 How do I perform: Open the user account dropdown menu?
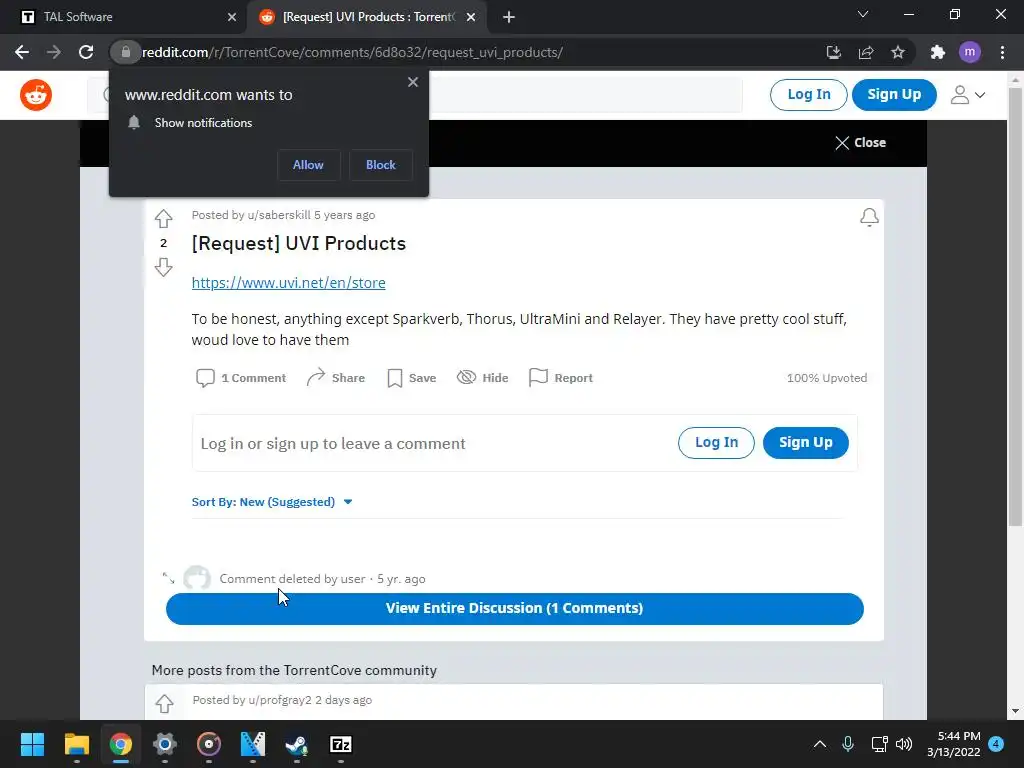pyautogui.click(x=968, y=95)
